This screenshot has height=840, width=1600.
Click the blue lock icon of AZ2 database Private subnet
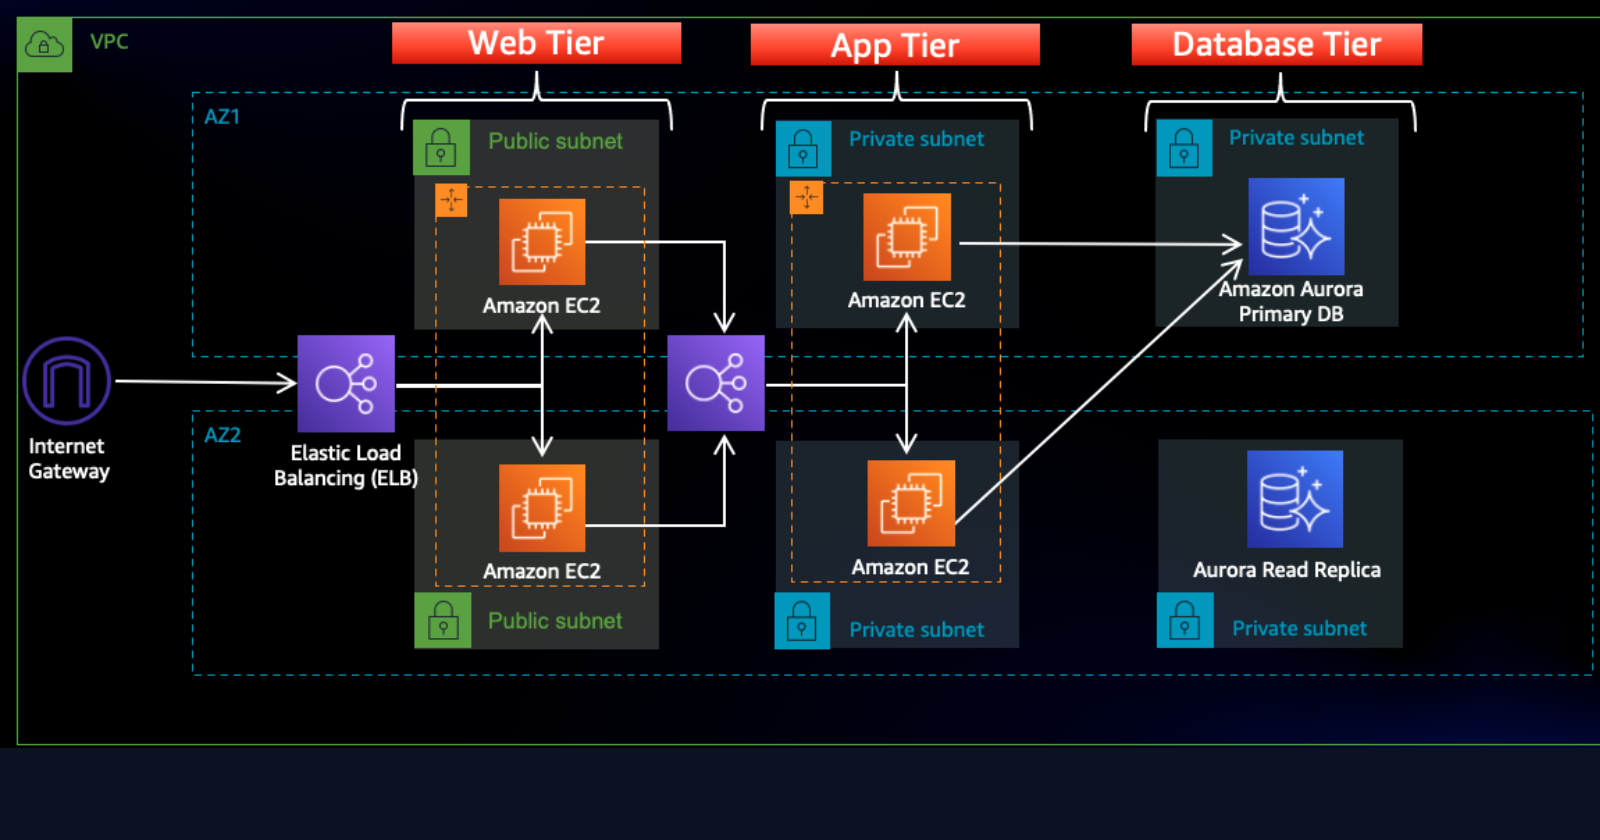click(x=1185, y=620)
